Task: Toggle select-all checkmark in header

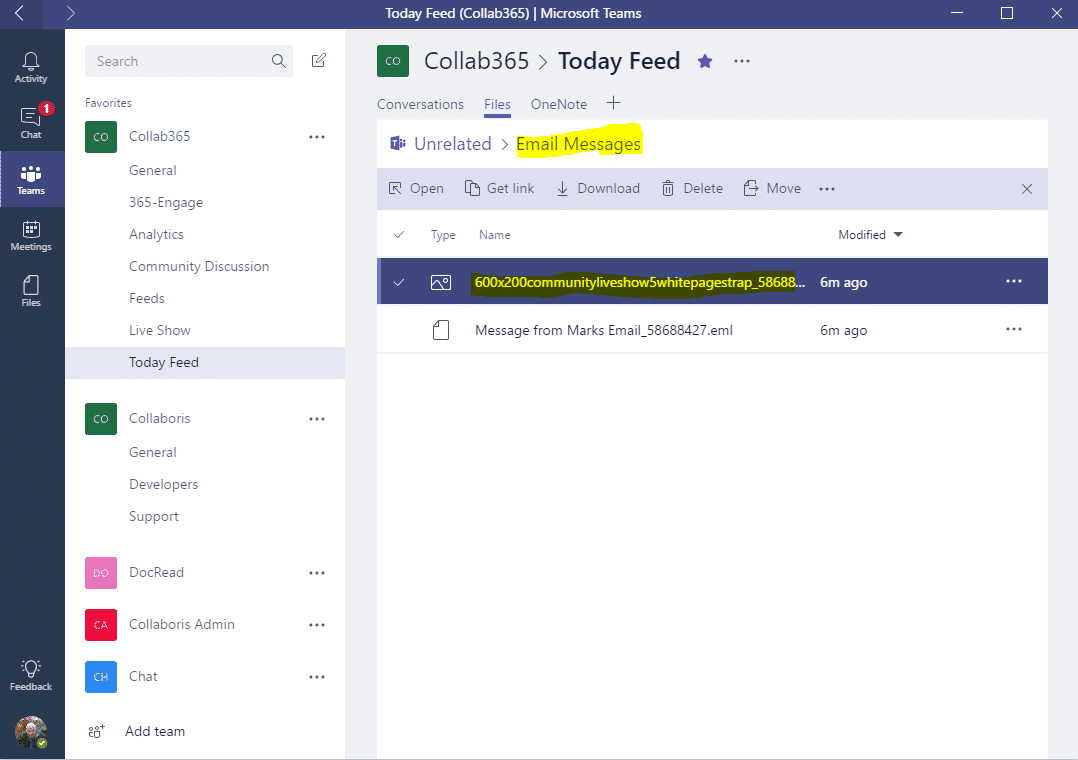Action: 399,235
